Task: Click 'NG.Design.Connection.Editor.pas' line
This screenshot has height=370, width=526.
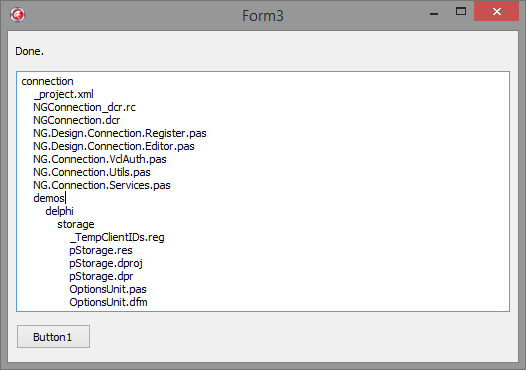Action: [x=114, y=146]
